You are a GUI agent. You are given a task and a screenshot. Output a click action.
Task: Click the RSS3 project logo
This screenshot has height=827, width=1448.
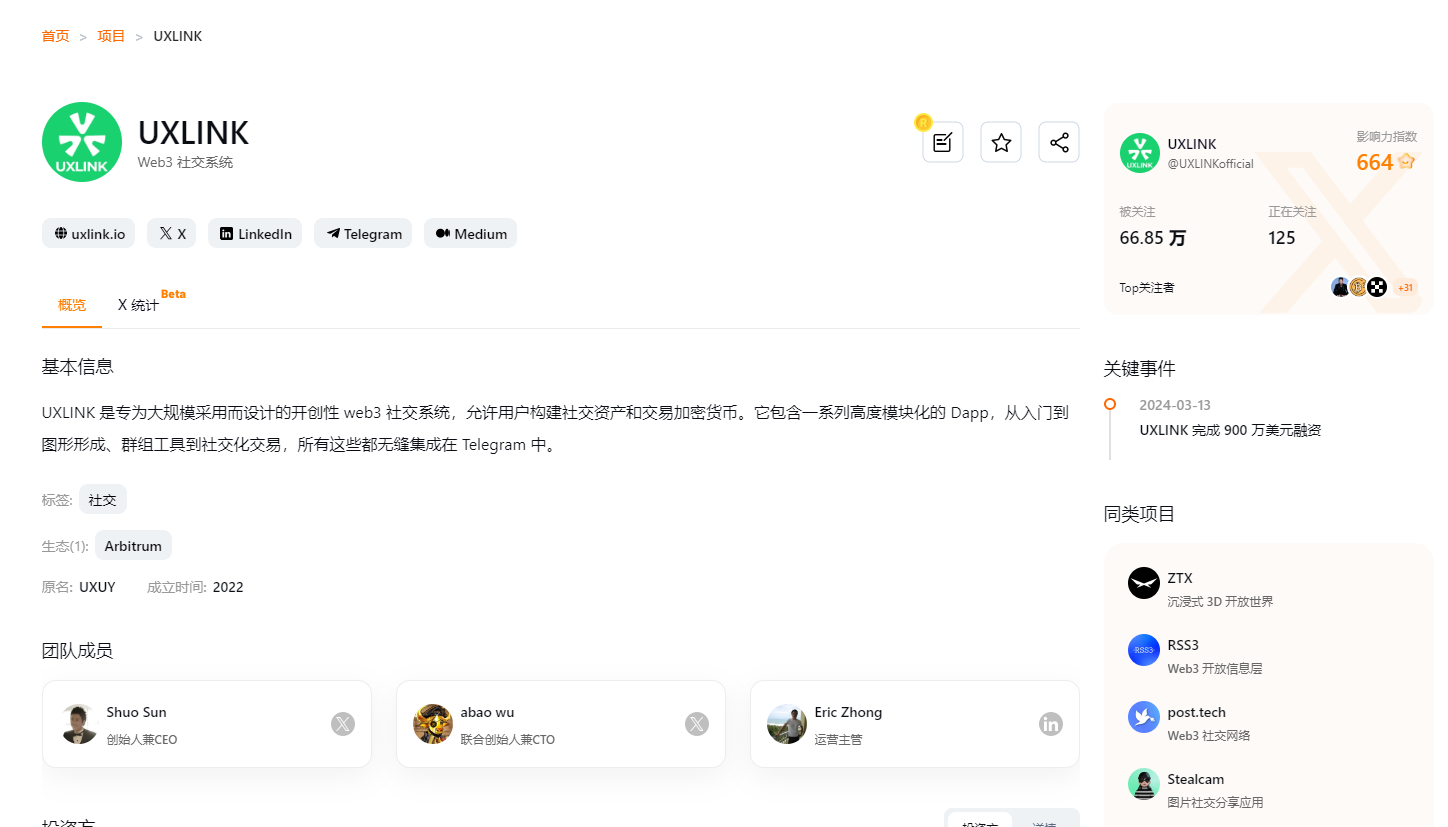point(1144,650)
